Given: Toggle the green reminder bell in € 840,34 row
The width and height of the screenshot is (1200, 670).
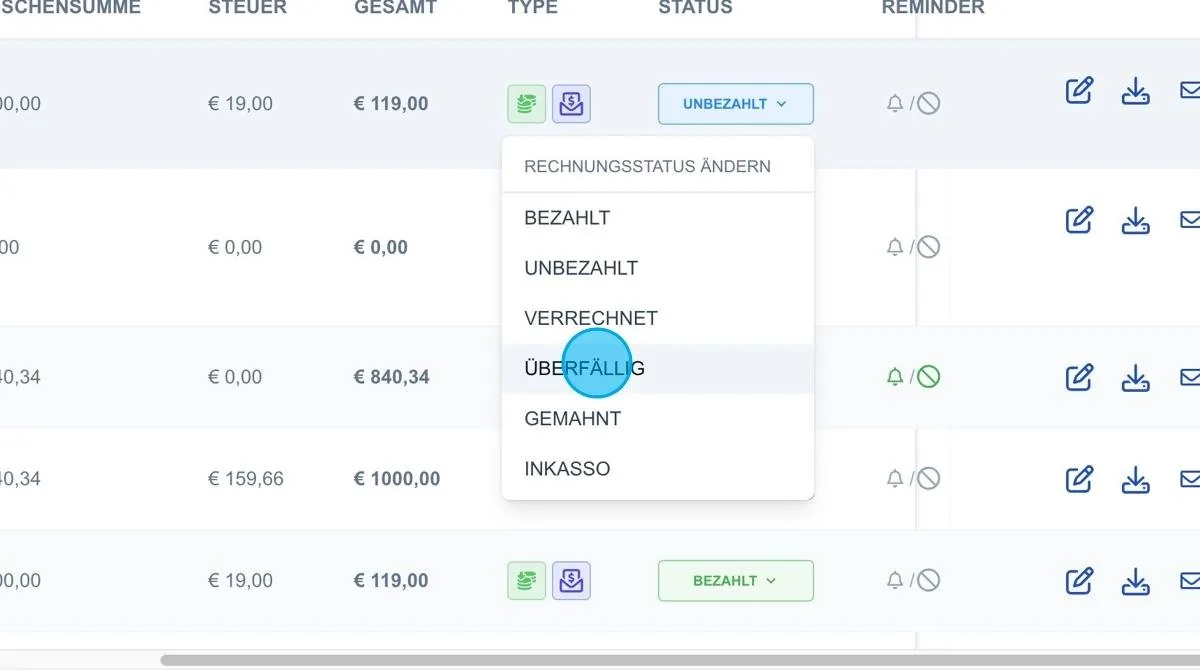Looking at the screenshot, I should click(895, 377).
